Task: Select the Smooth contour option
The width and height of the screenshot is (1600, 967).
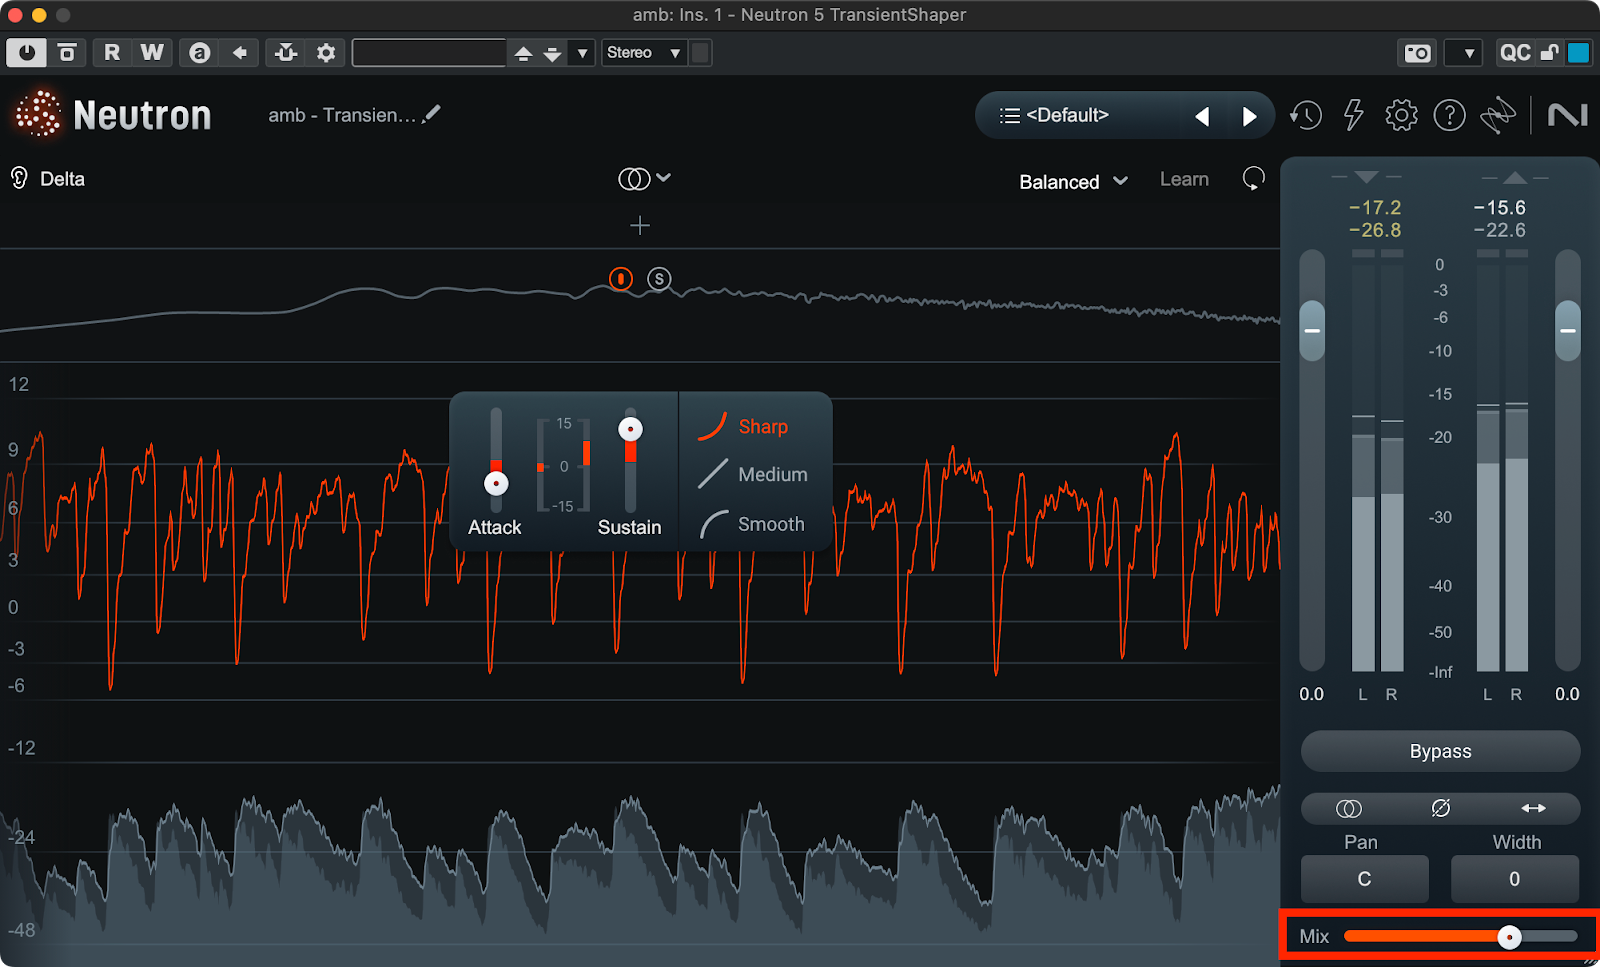Action: tap(770, 524)
